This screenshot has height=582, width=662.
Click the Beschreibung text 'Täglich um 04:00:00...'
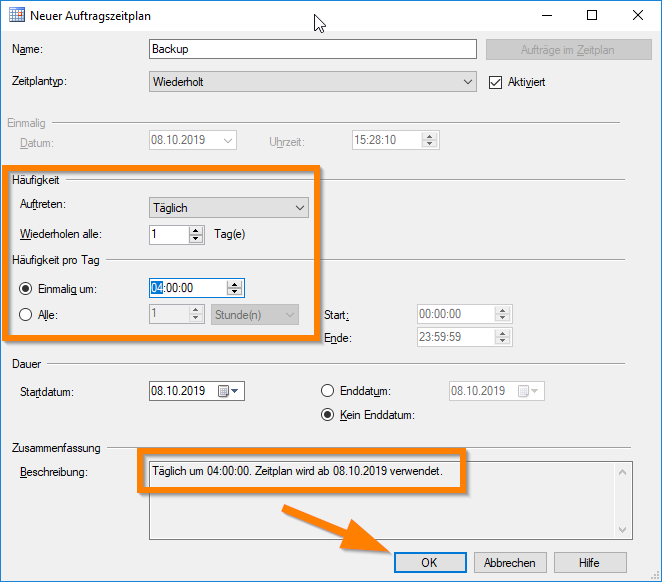pyautogui.click(x=297, y=471)
